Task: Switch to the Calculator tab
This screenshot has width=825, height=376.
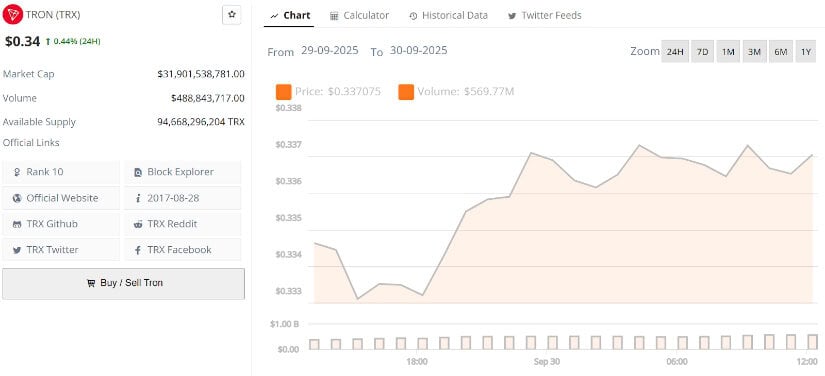Action: click(x=359, y=16)
